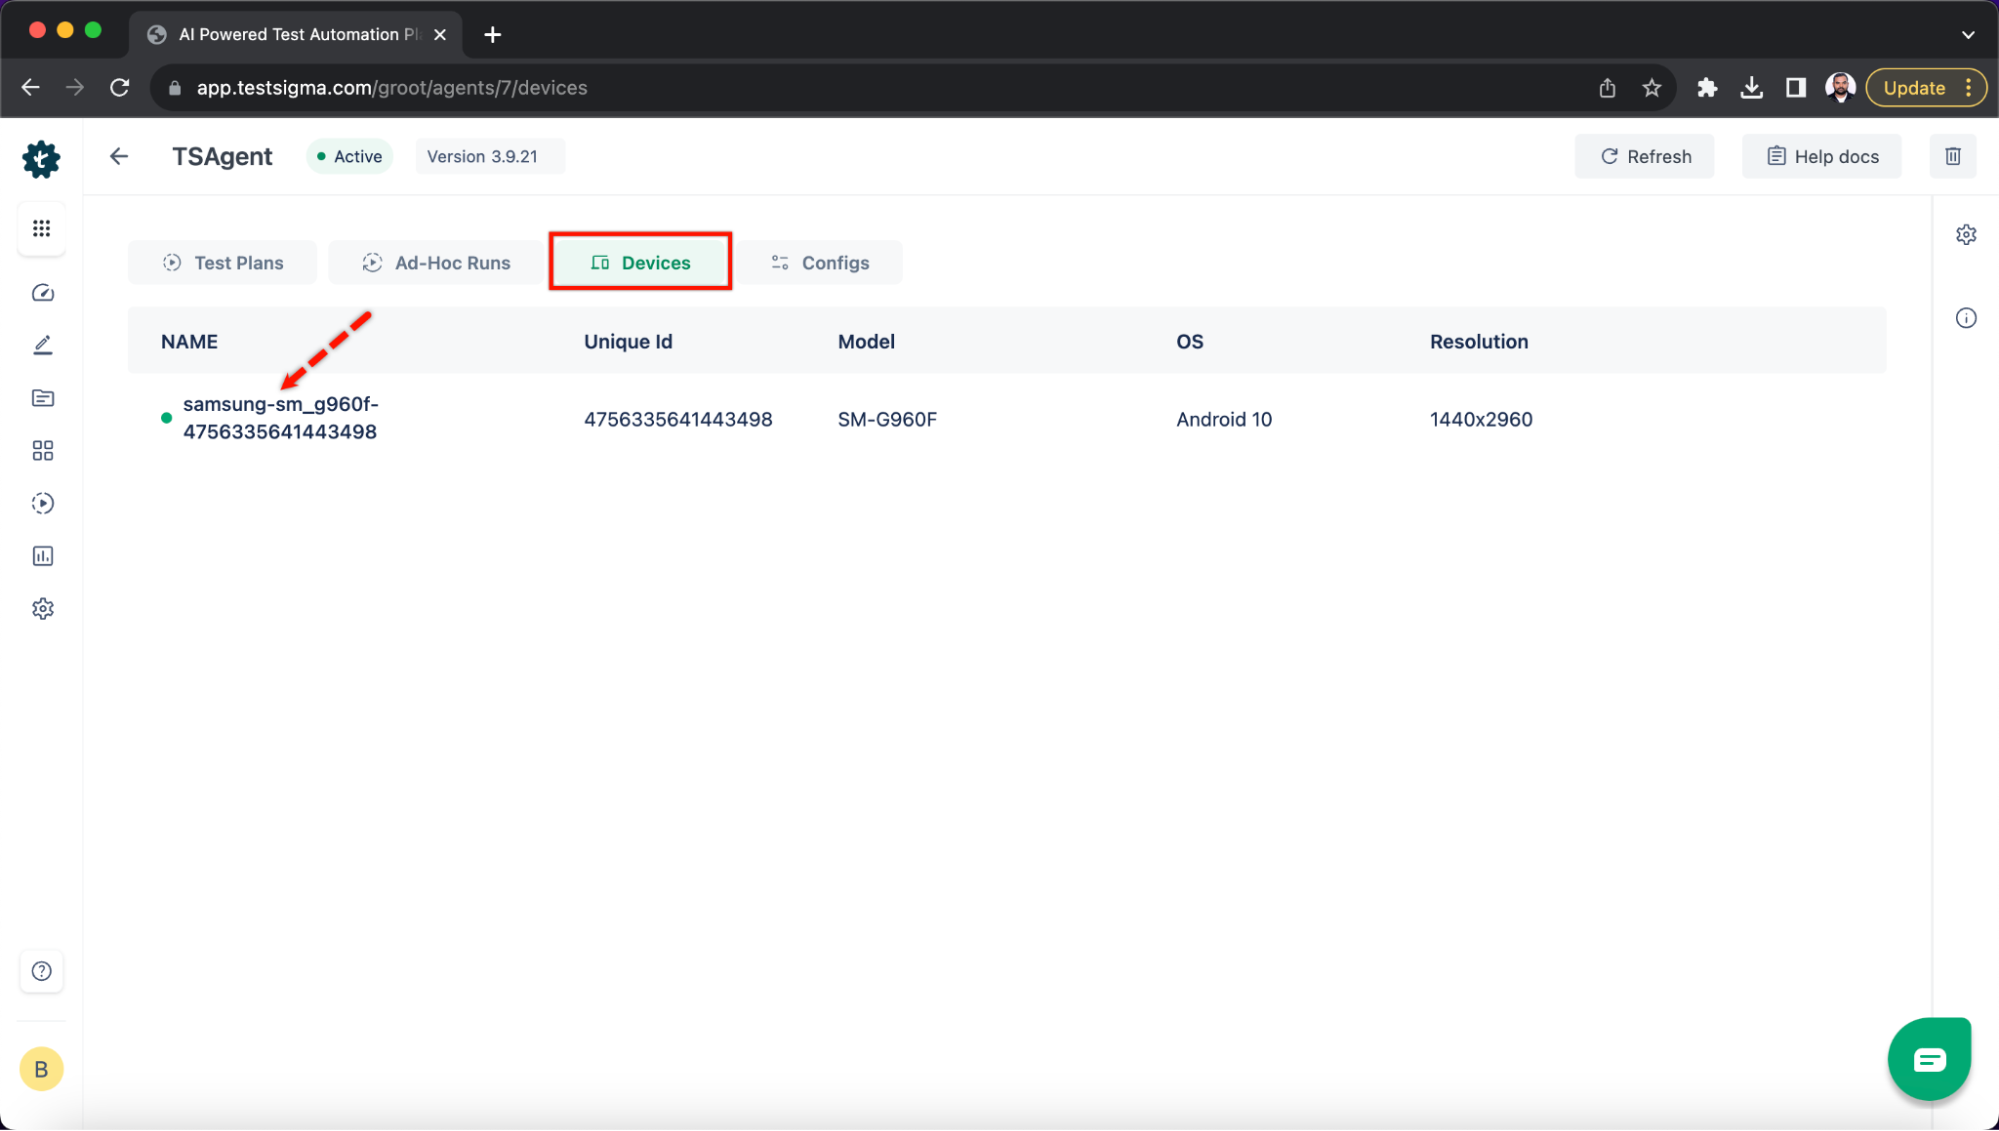Toggle active status indicator for TSAgent

click(x=347, y=156)
